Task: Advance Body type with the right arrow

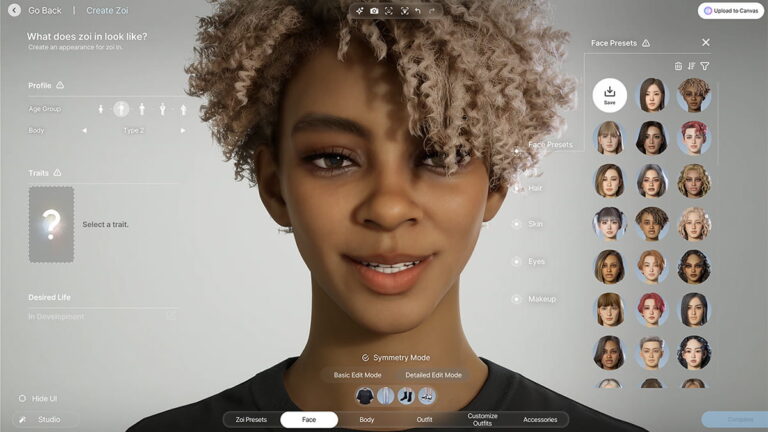Action: 183,131
